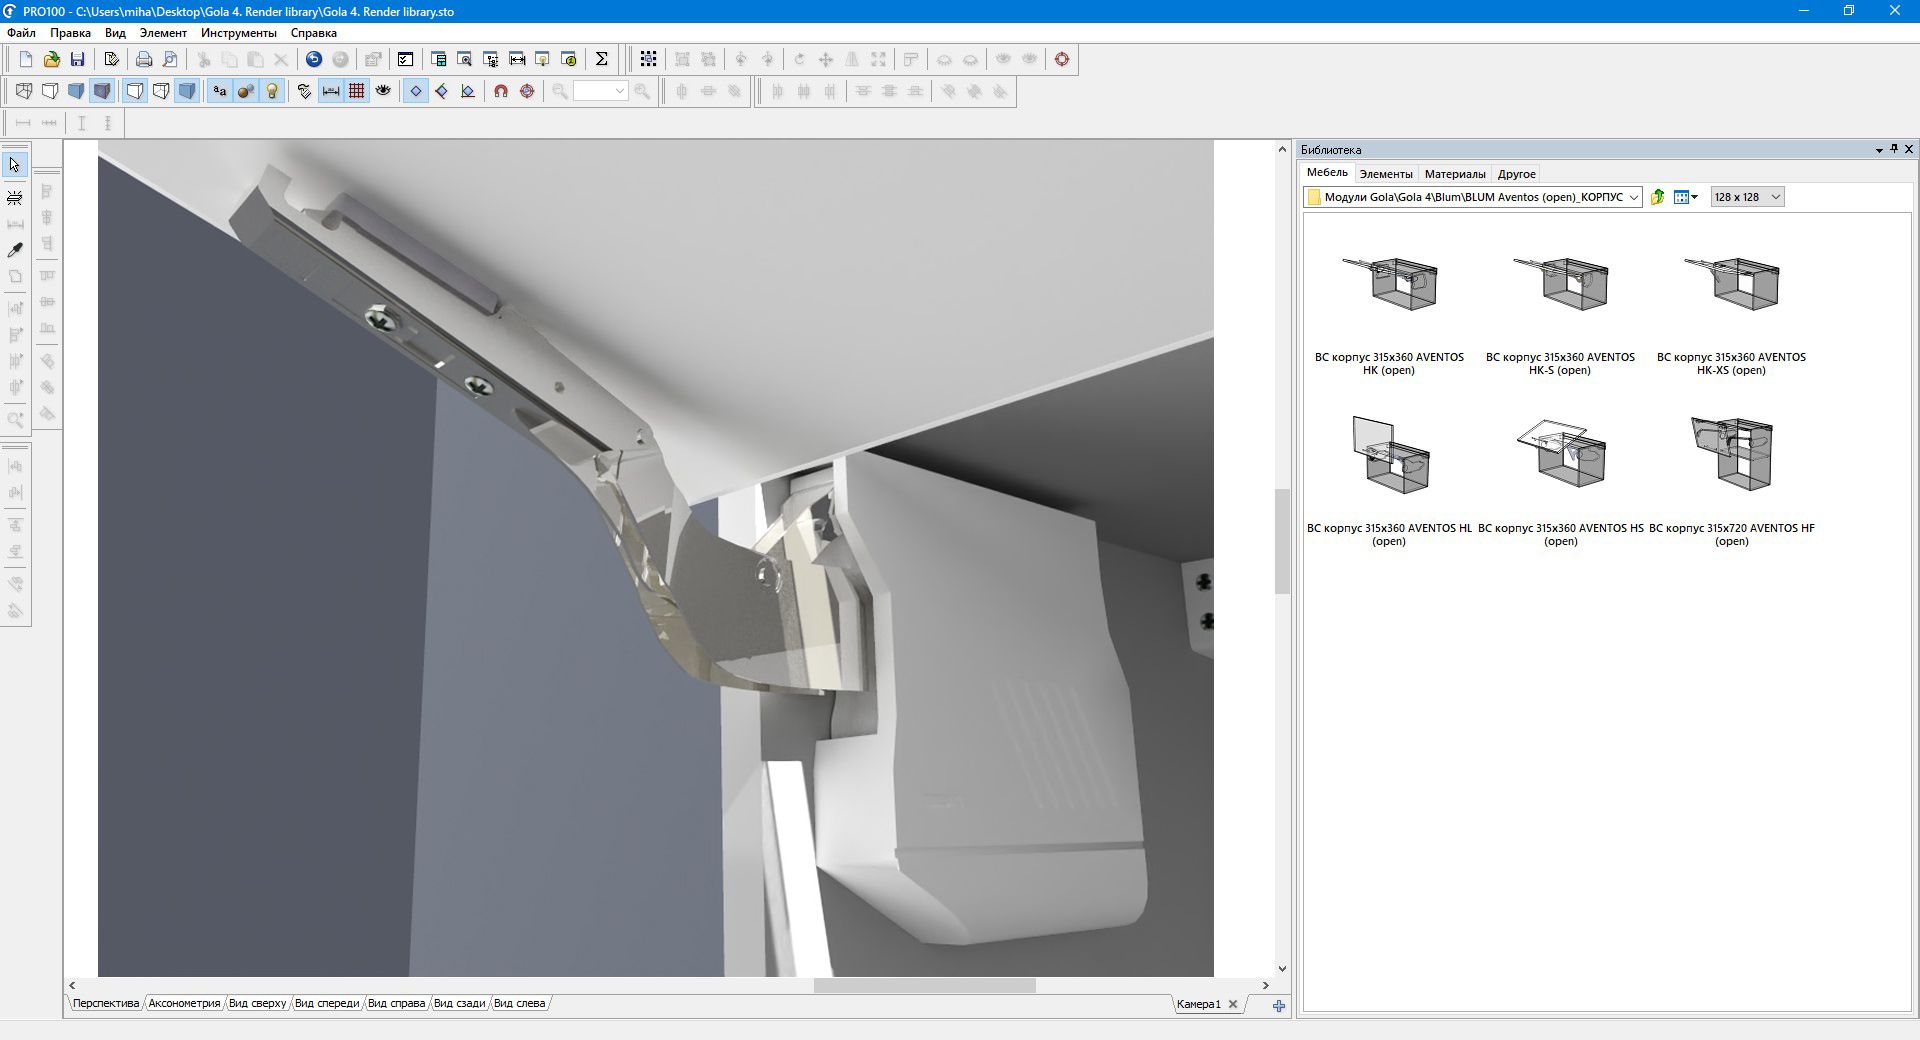This screenshot has height=1040, width=1920.
Task: Toggle the light bulb shading option
Action: tap(272, 91)
